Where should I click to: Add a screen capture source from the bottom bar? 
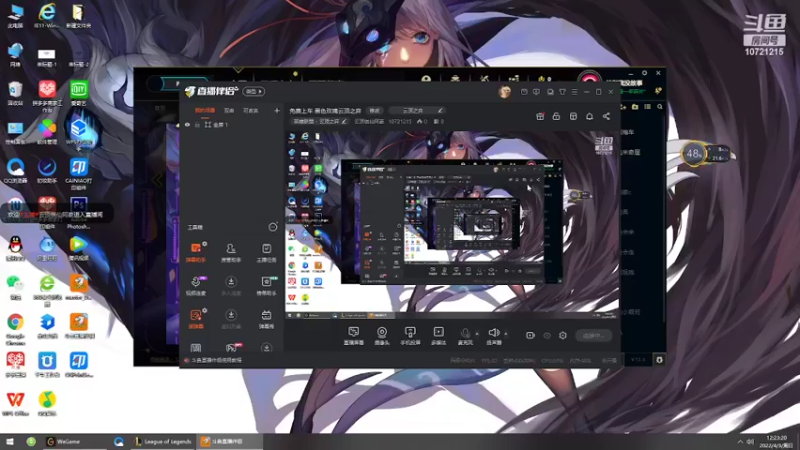click(x=354, y=336)
